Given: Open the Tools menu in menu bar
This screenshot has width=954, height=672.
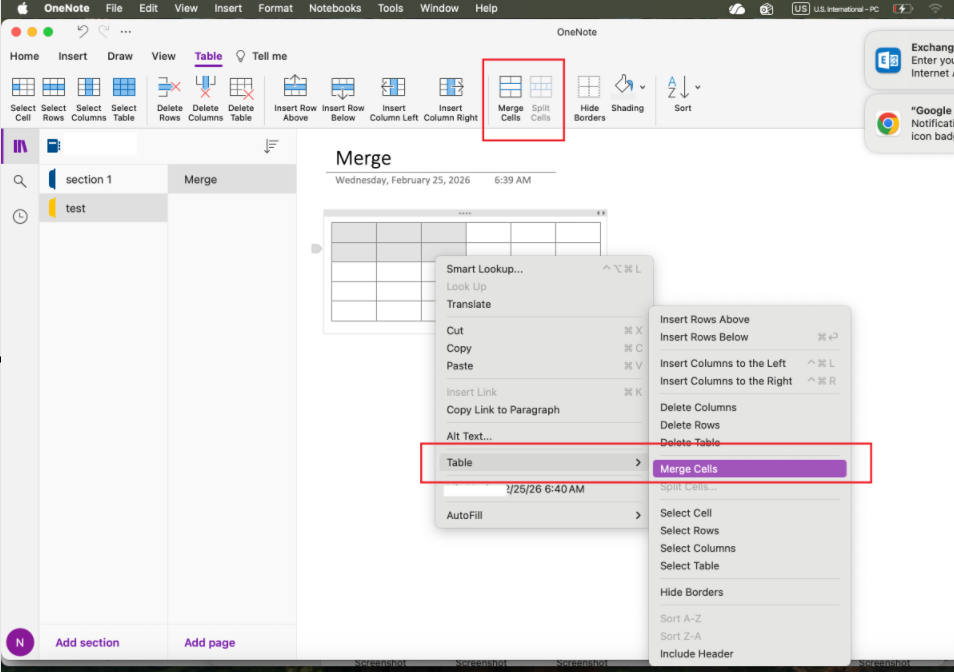Looking at the screenshot, I should pos(390,9).
